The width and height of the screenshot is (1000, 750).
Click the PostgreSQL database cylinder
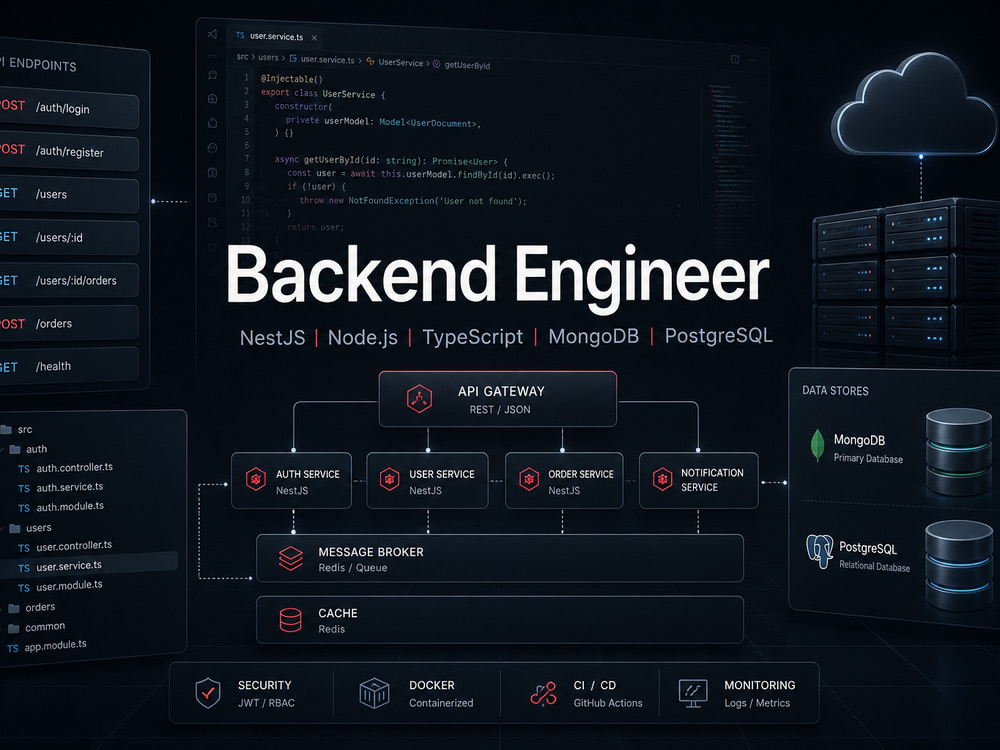coord(959,565)
